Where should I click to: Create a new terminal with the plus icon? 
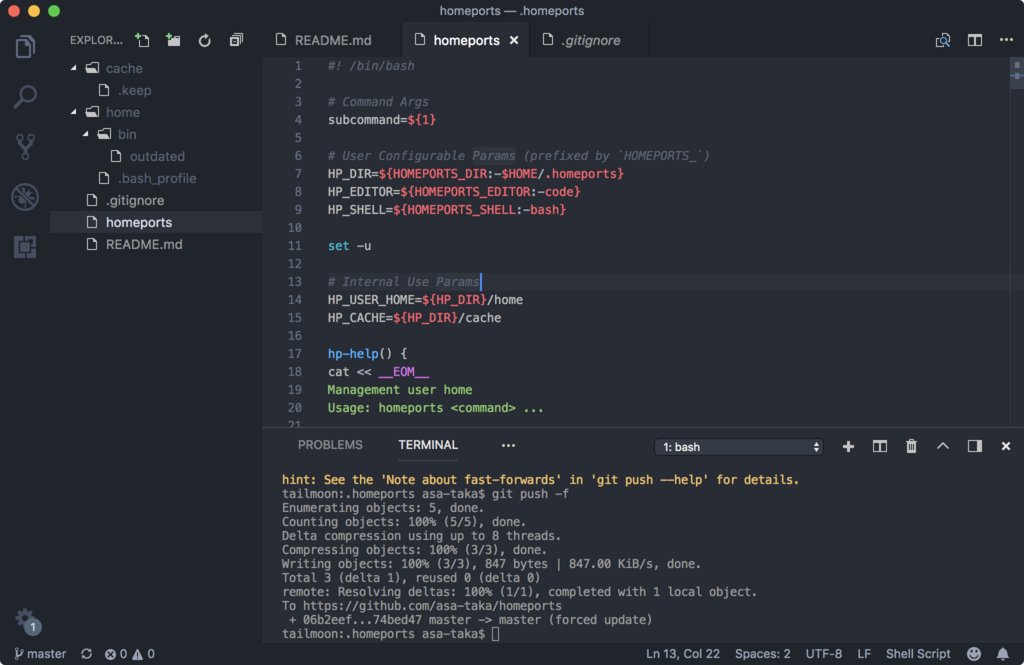click(x=847, y=446)
